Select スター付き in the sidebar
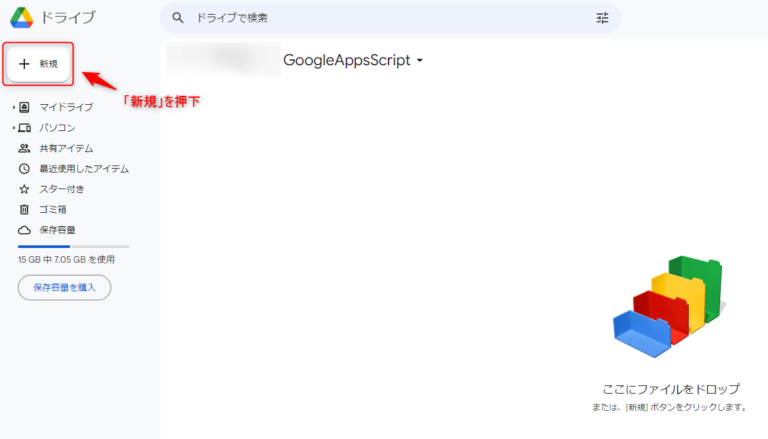This screenshot has width=768, height=439. point(62,189)
